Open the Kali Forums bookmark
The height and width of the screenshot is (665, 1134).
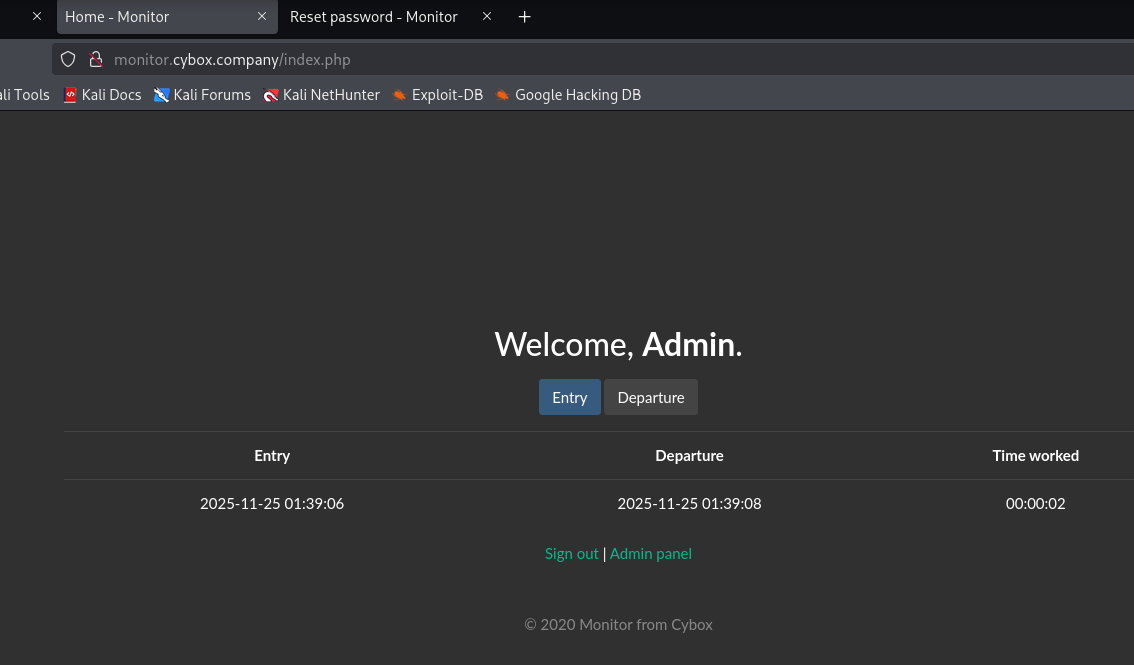point(202,95)
